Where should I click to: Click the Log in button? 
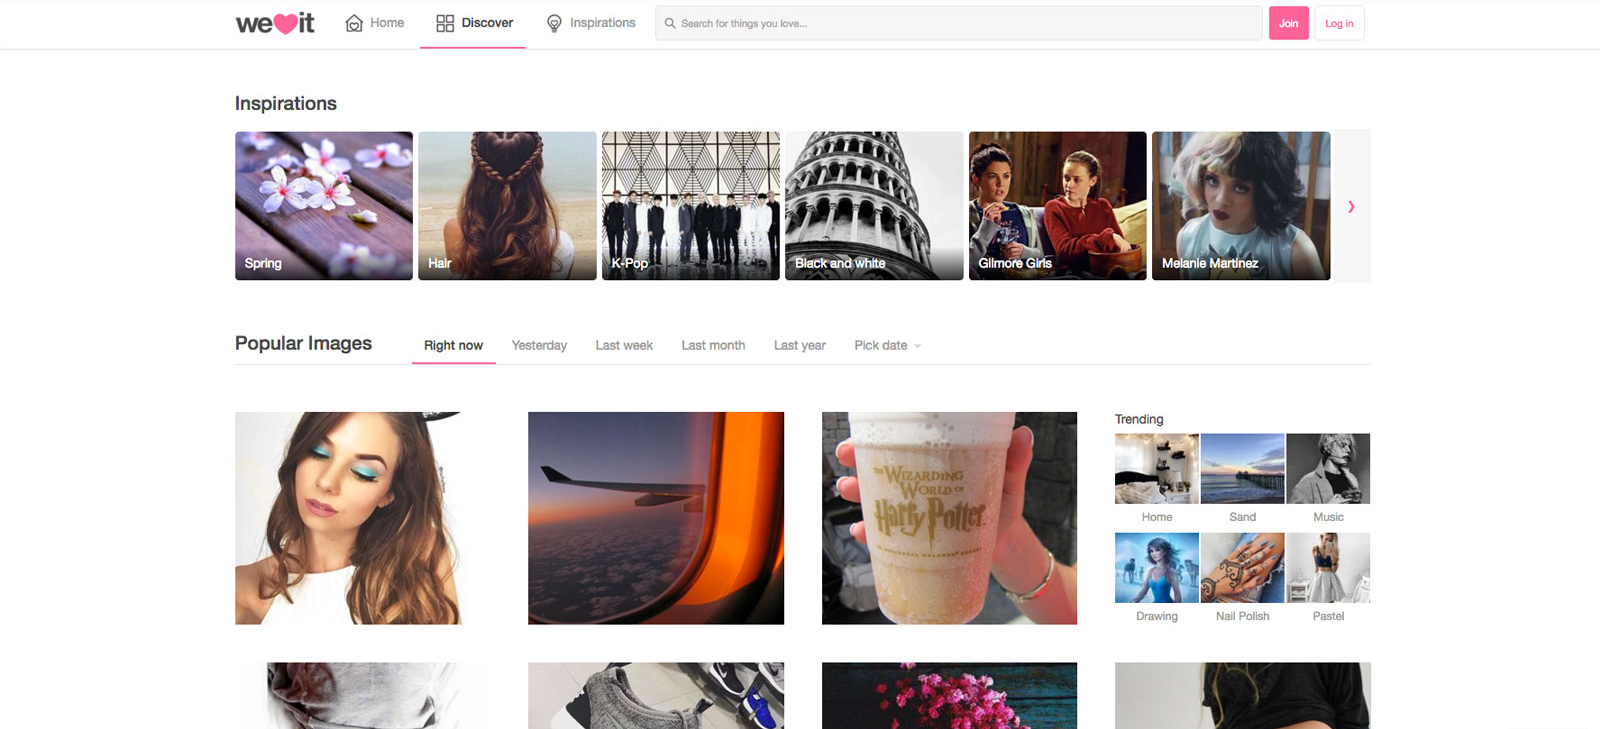[1339, 23]
